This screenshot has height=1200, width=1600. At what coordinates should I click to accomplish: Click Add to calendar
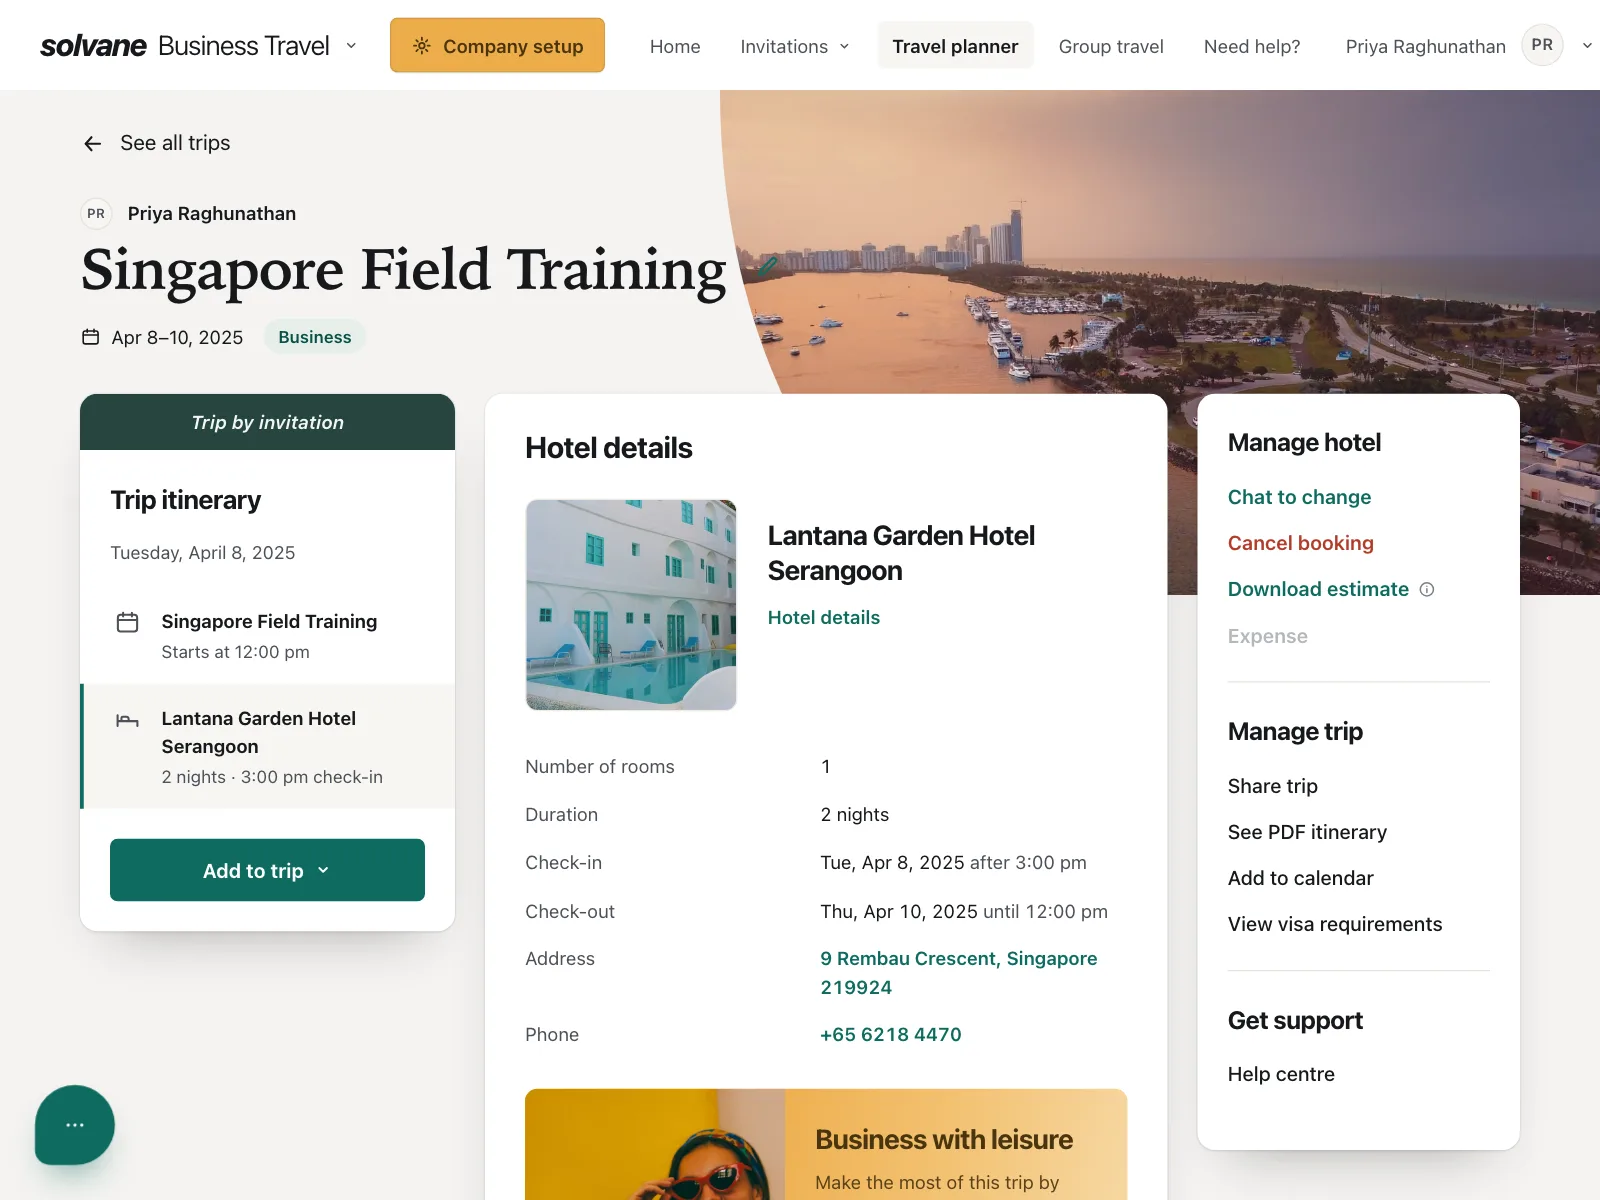(1300, 878)
